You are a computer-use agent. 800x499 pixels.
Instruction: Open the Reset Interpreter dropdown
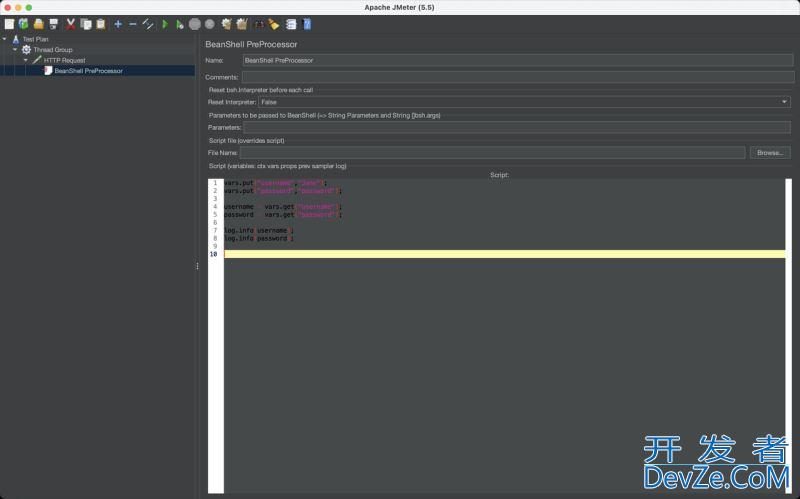(524, 102)
